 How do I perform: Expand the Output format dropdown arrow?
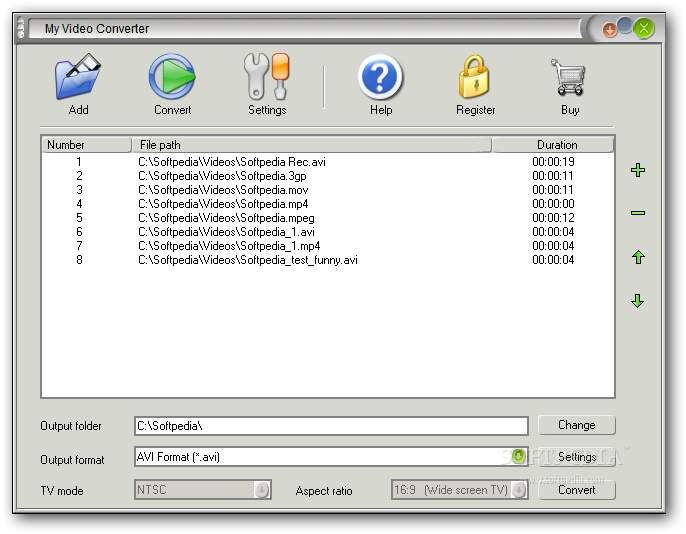518,457
